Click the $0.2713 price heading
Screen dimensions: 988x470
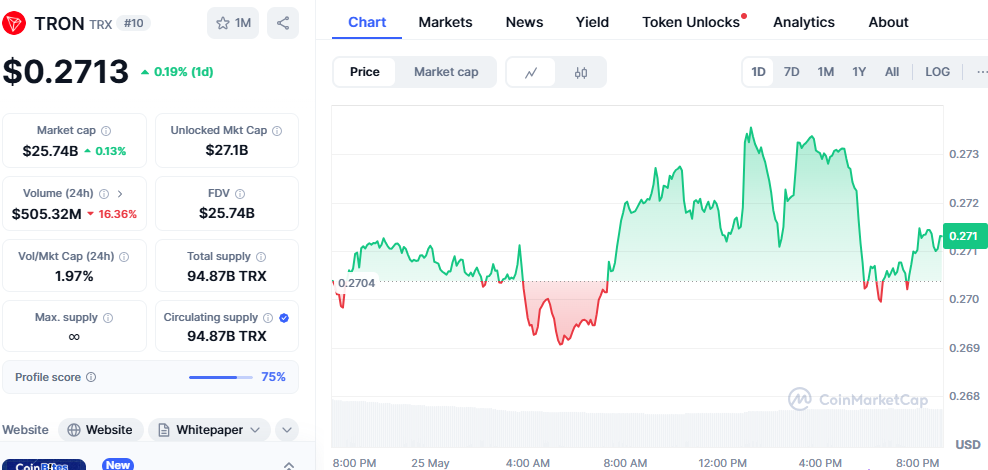coord(66,71)
